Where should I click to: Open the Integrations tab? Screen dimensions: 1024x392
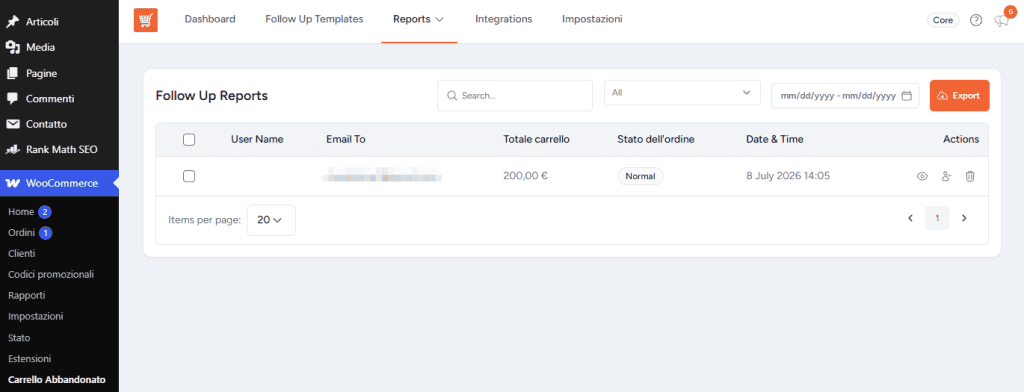[x=504, y=20]
